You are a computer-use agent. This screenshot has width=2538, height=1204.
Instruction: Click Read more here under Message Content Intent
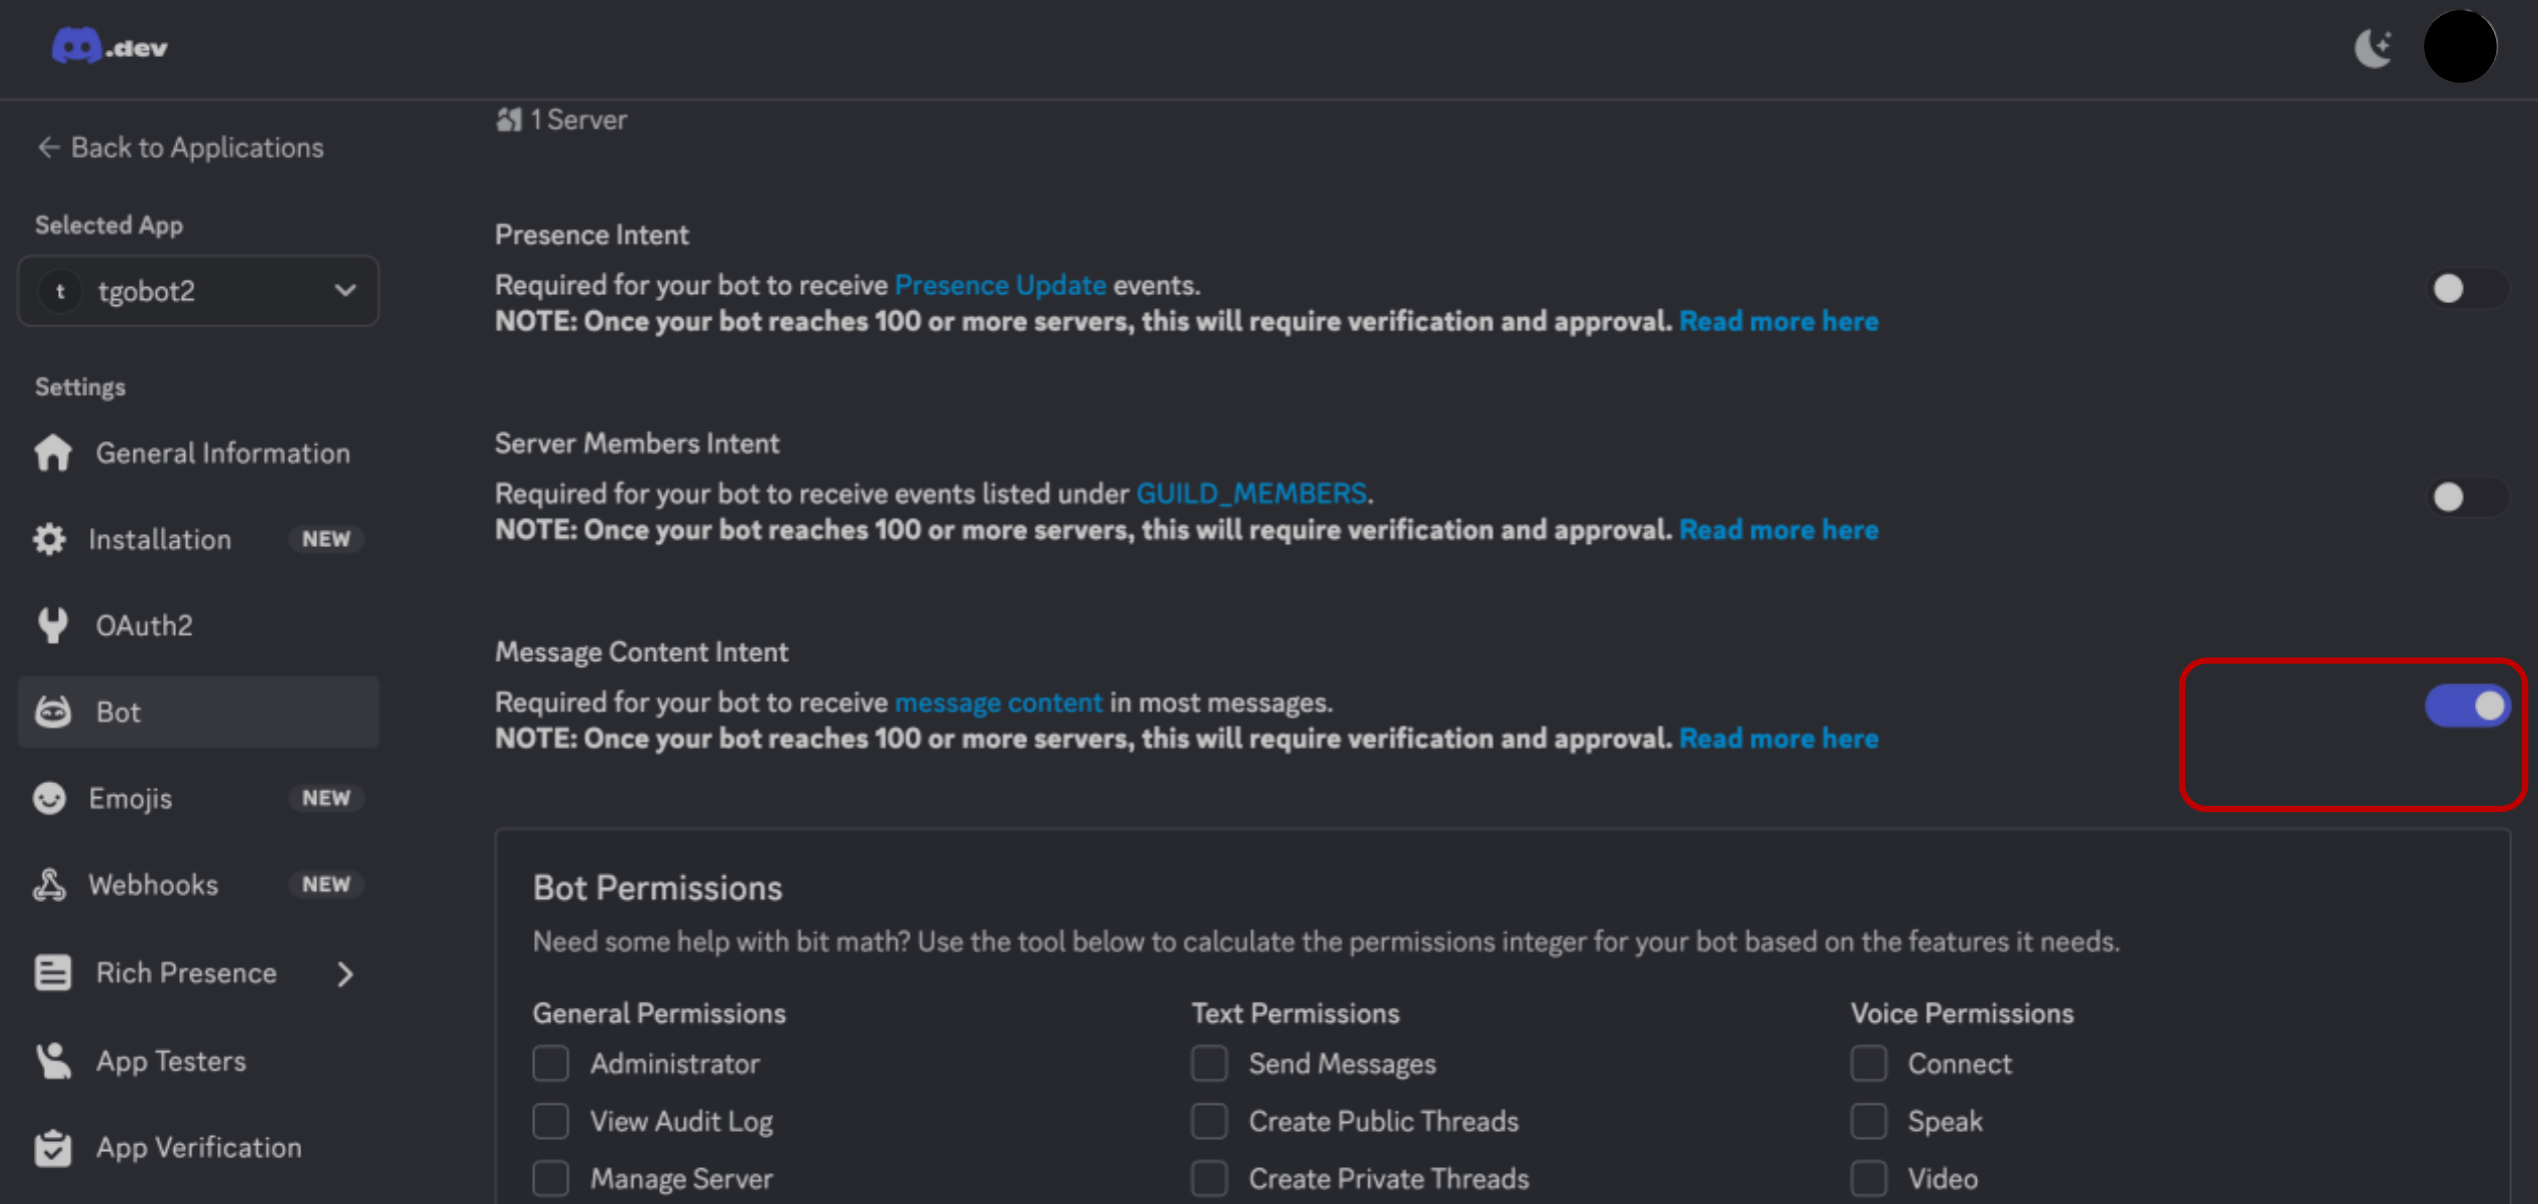1779,738
